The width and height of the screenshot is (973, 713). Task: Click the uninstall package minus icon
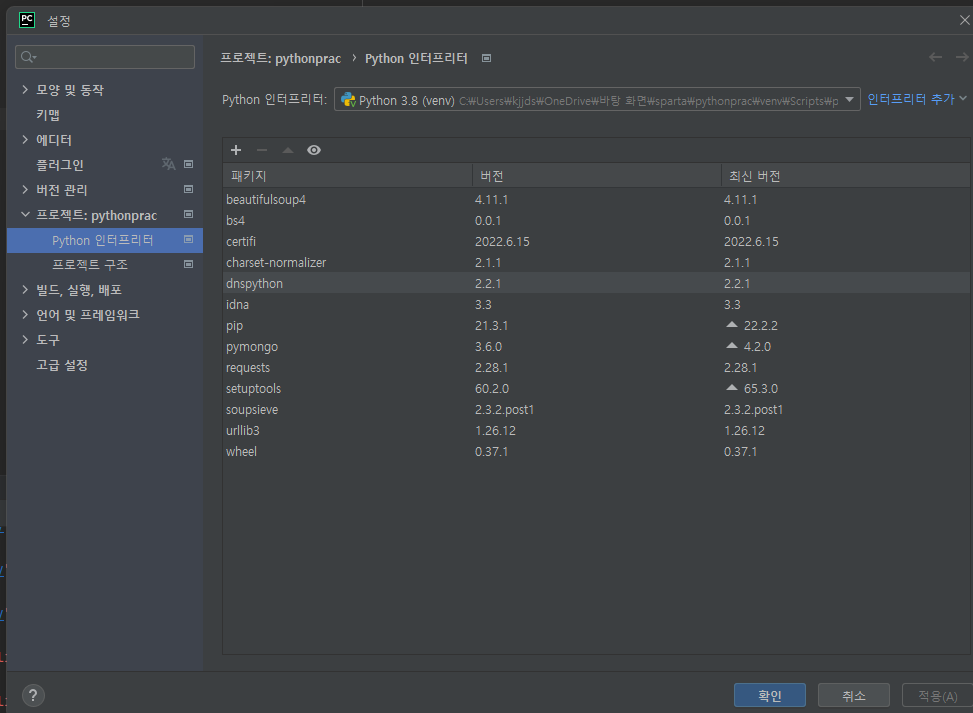262,150
